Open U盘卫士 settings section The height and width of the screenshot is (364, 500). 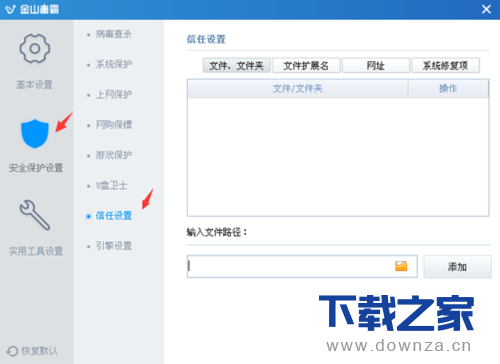[x=111, y=185]
